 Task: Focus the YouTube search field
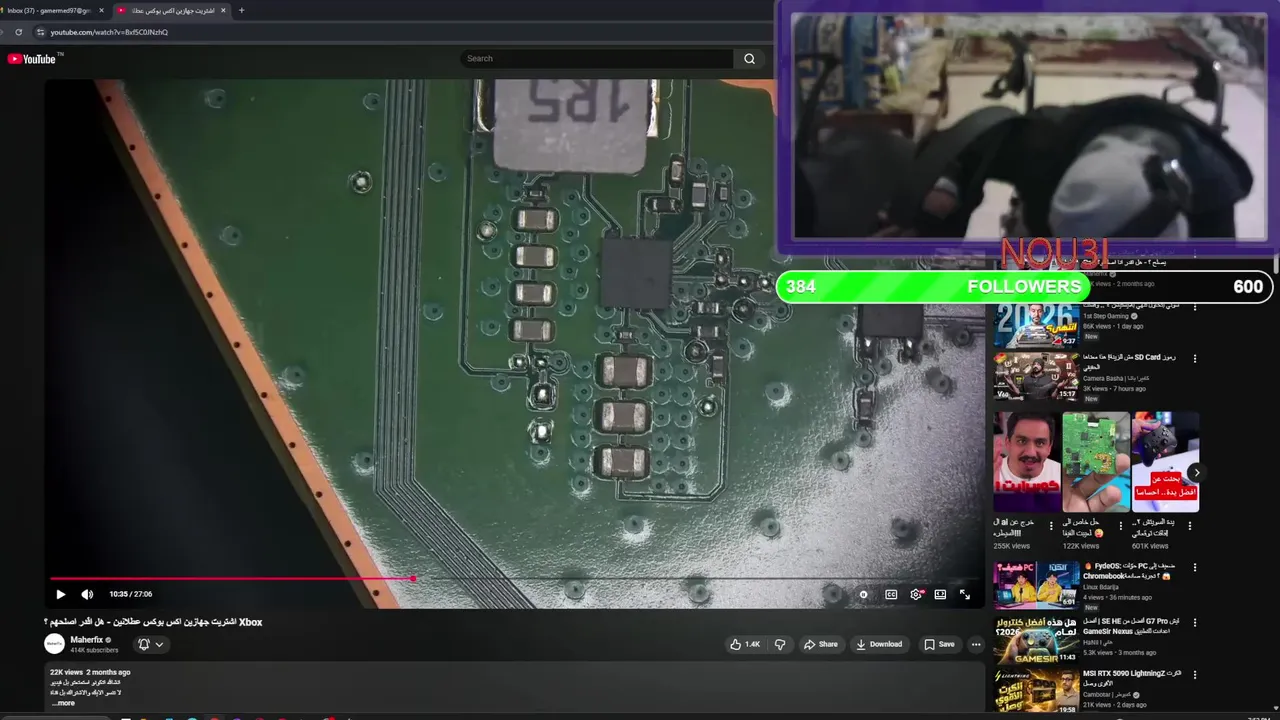[x=597, y=58]
